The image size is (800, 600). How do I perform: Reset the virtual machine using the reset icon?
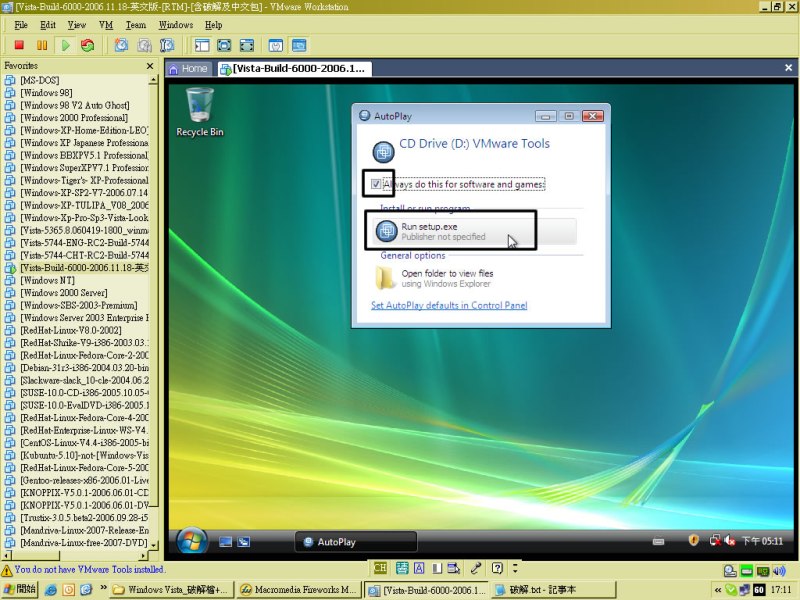[x=88, y=45]
